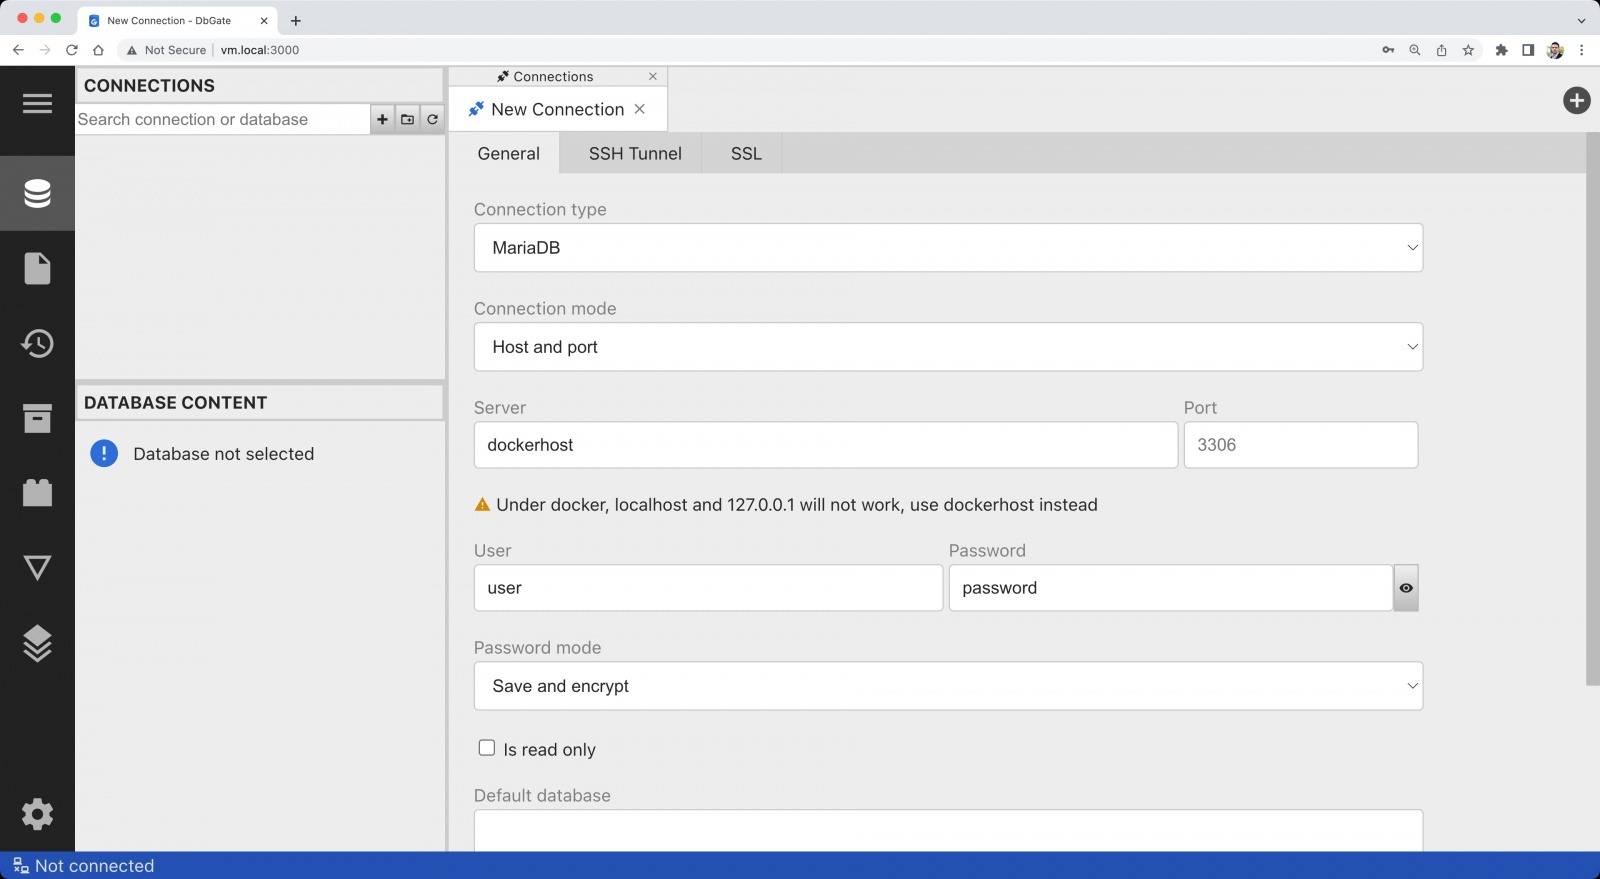Open the plugins sidebar icon

coord(37,493)
